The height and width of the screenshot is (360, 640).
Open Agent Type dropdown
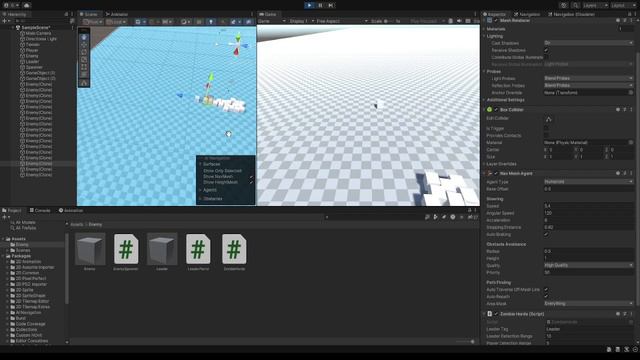coord(589,182)
